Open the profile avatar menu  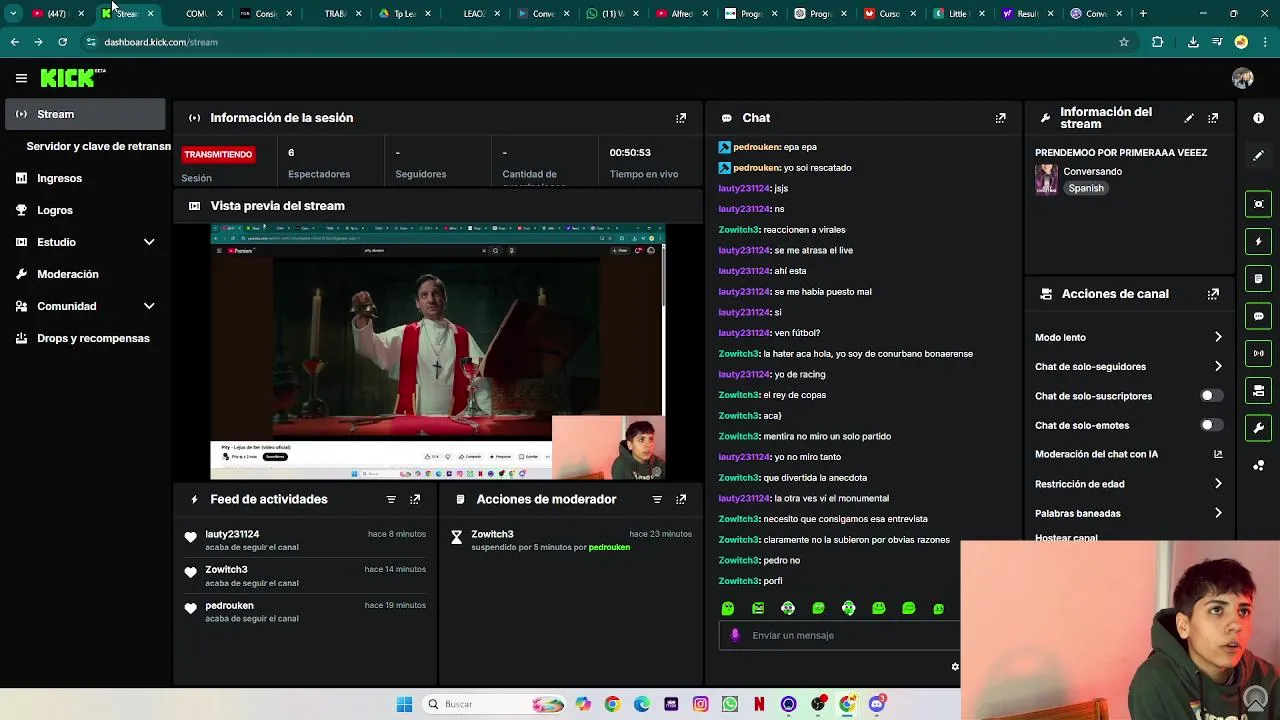(x=1243, y=78)
